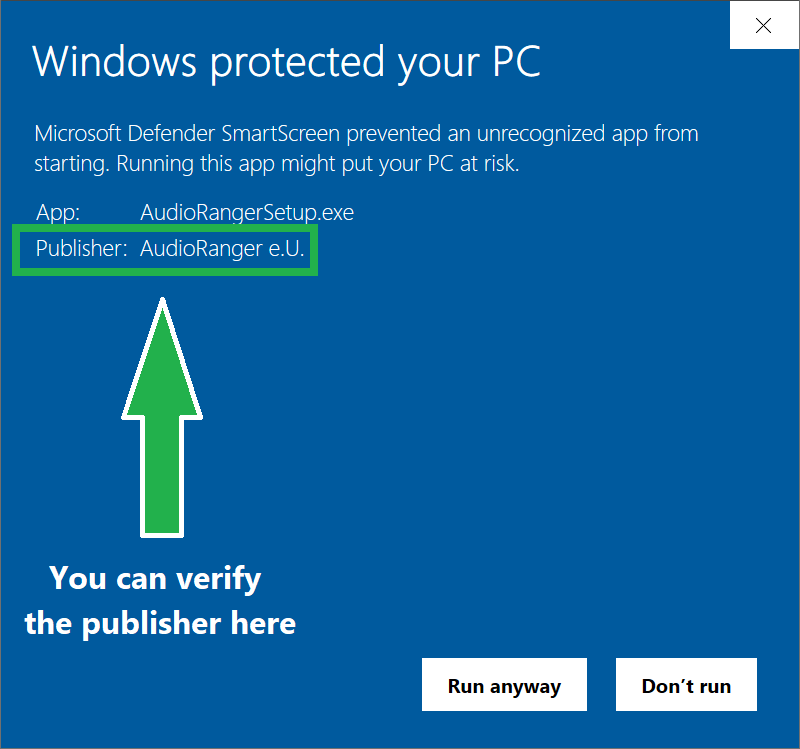
Task: Proceed with installation via Run anyway
Action: [504, 685]
